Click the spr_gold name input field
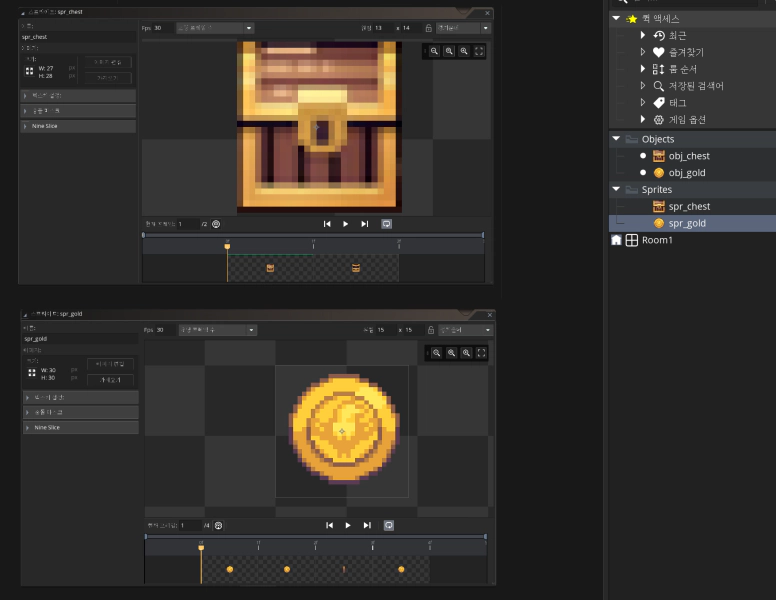This screenshot has width=776, height=600. pos(78,338)
